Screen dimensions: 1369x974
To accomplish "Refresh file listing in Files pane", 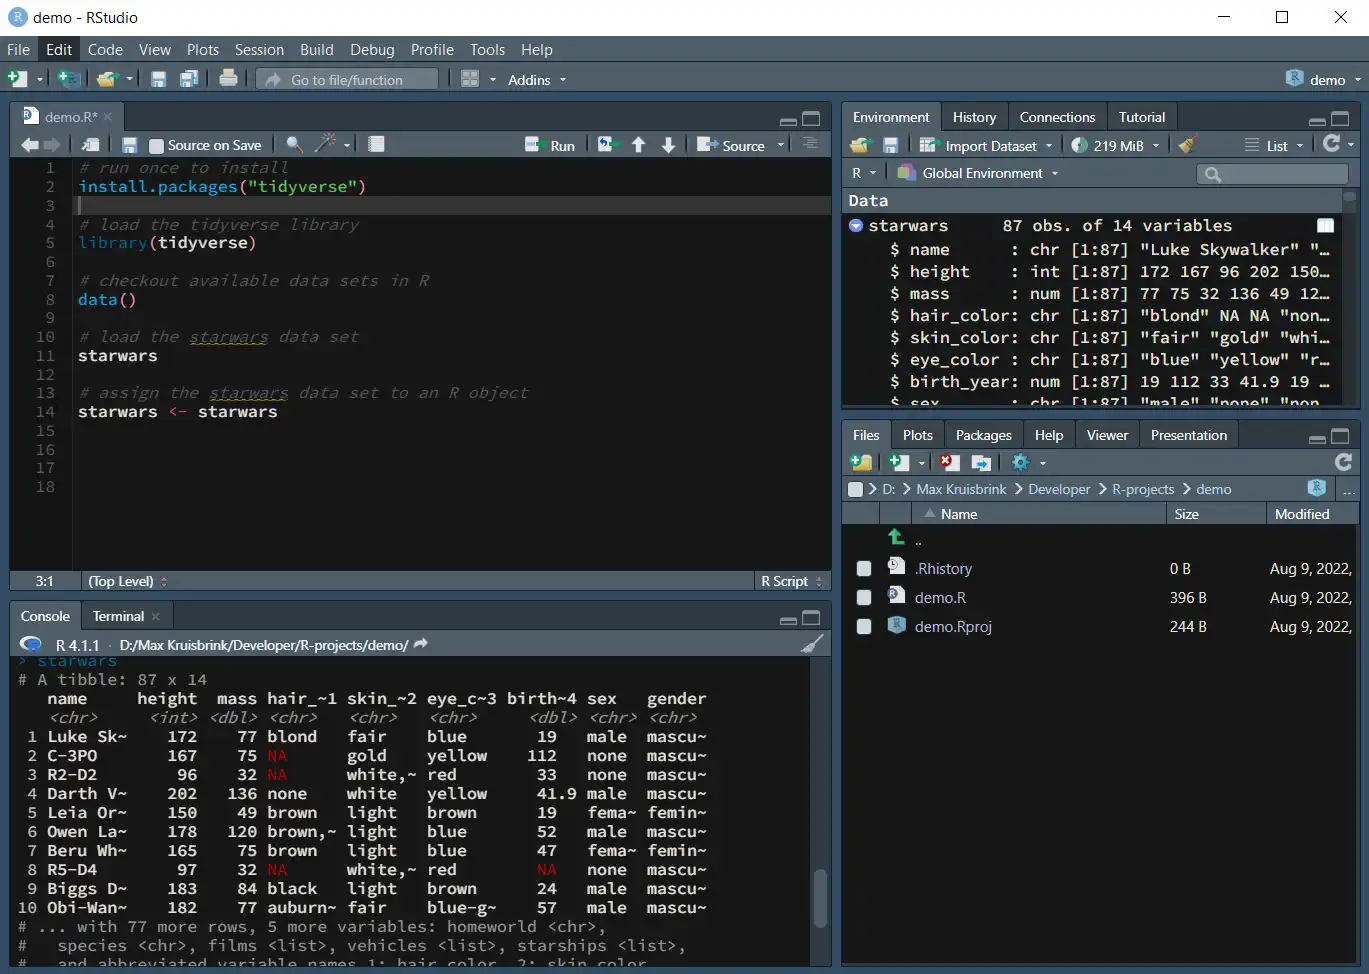I will (1344, 461).
